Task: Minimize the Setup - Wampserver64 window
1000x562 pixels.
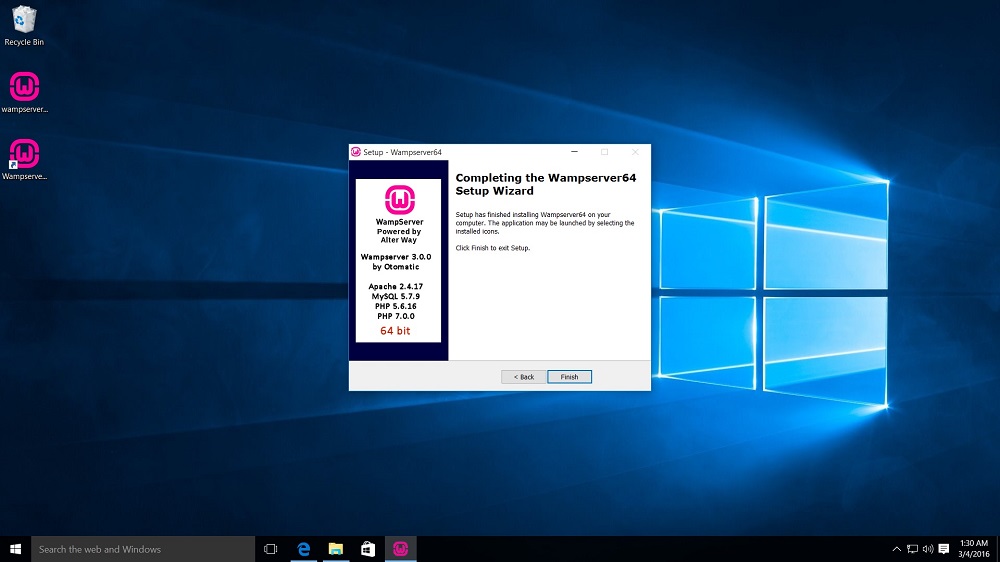Action: [x=574, y=152]
